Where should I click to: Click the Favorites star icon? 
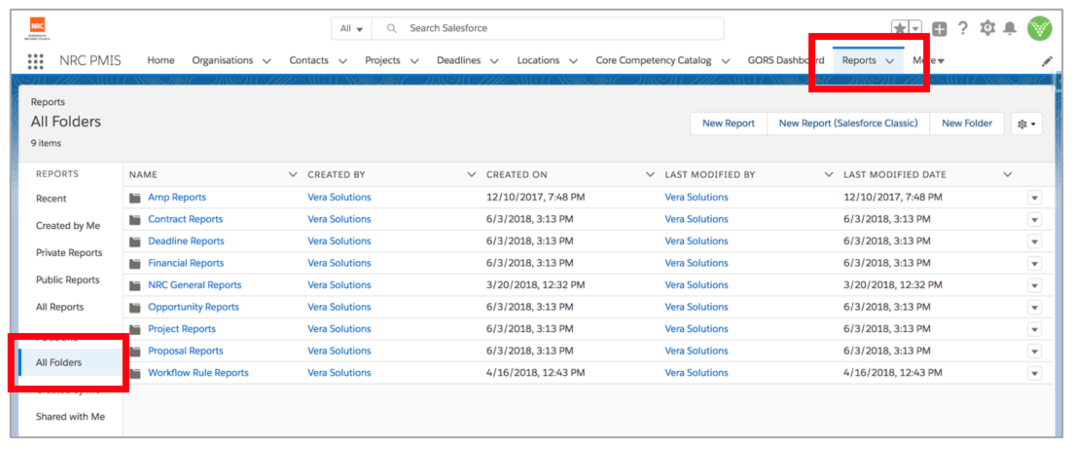pyautogui.click(x=899, y=28)
